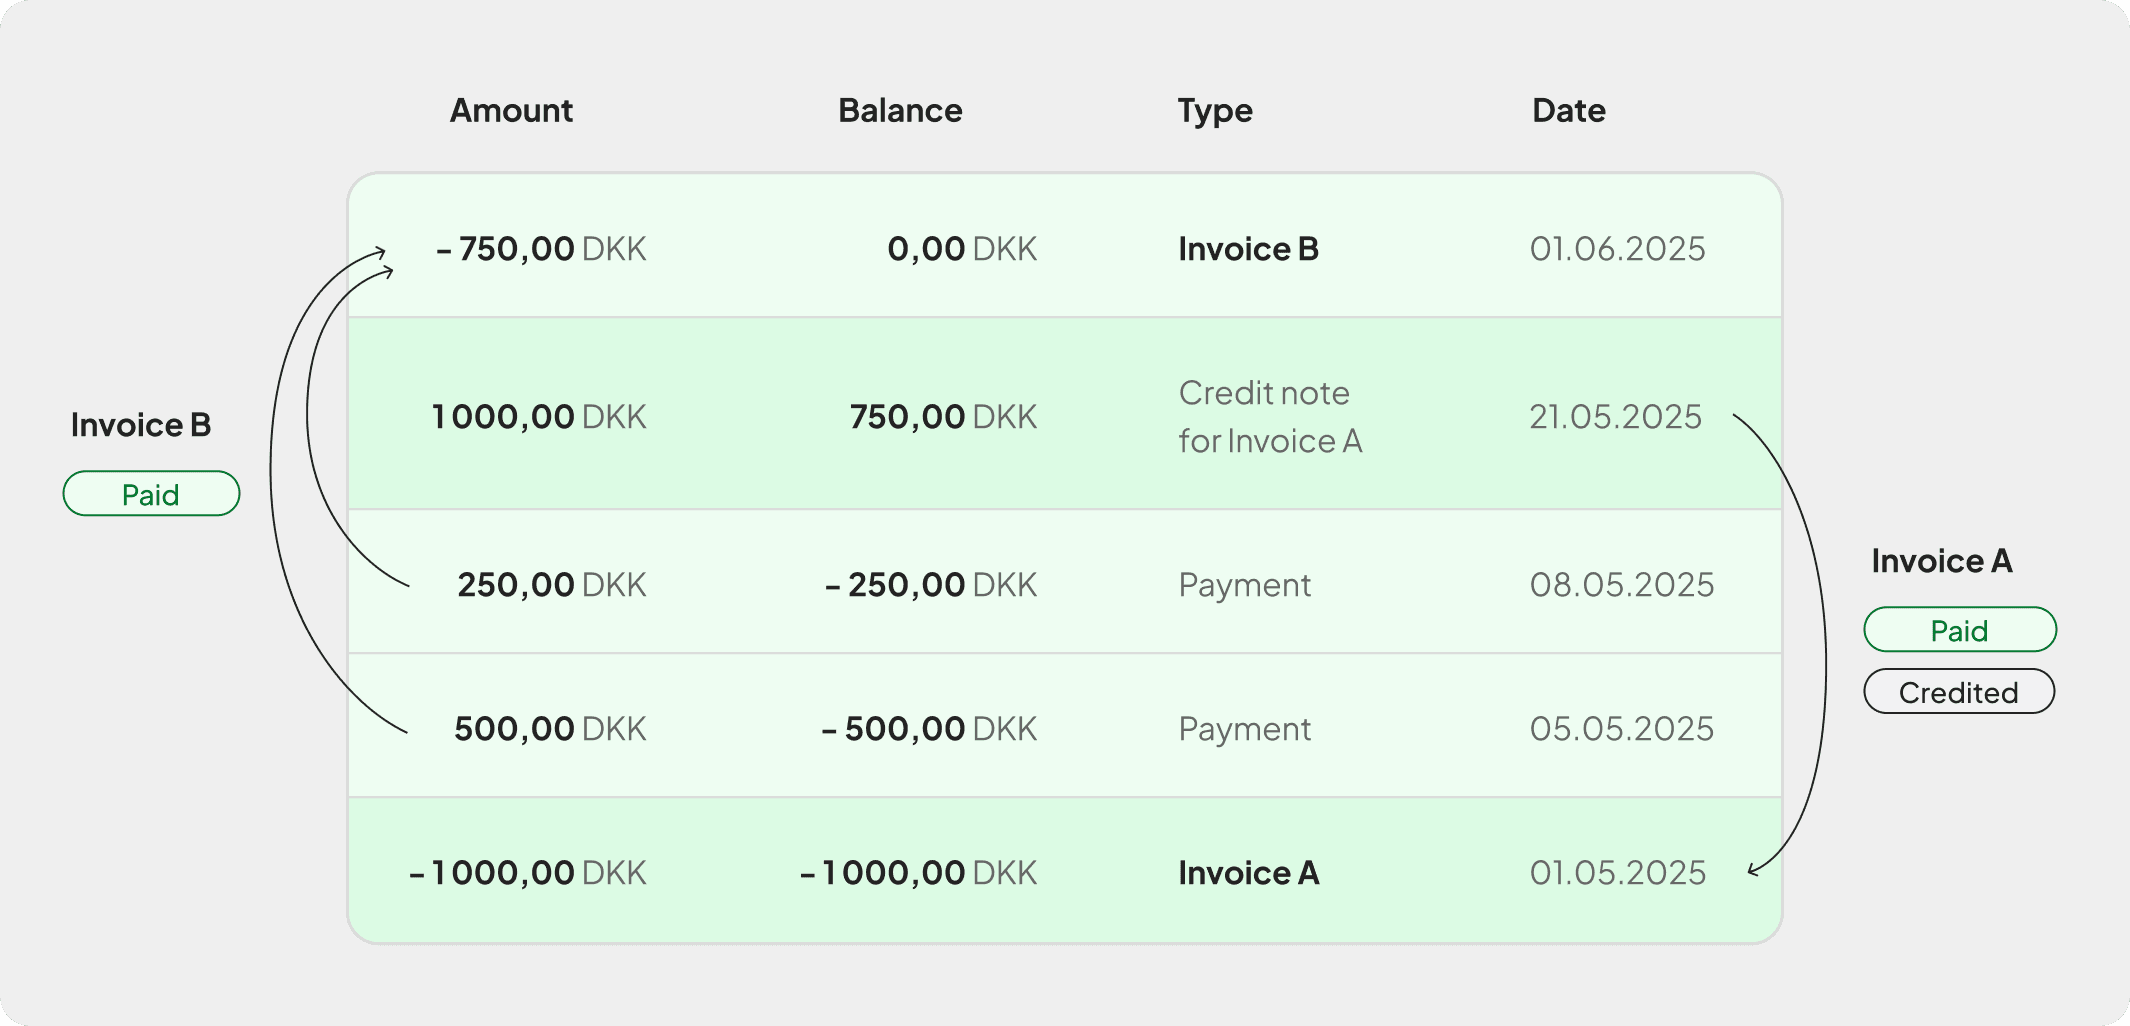
Task: Select the Credit note for Invoice A text
Action: coord(1269,417)
